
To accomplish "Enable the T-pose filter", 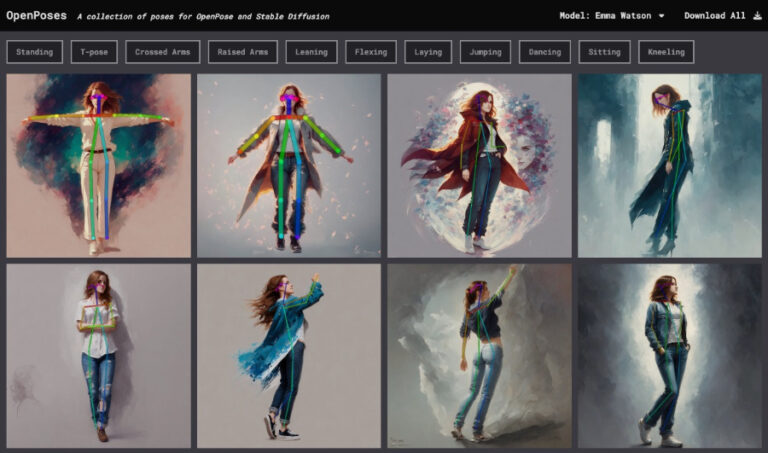I will tap(93, 52).
